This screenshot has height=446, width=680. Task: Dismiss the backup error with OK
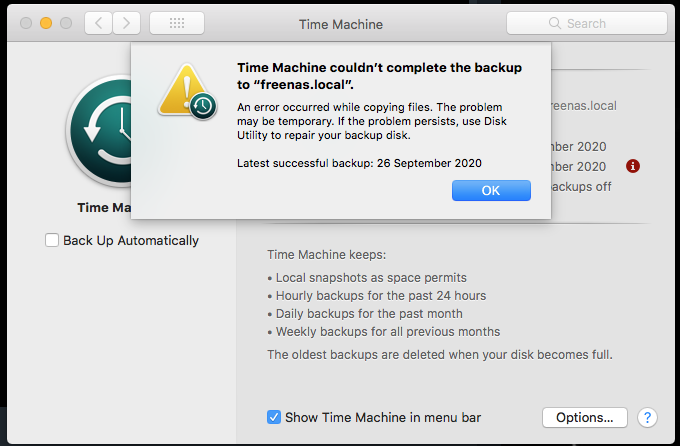point(491,190)
